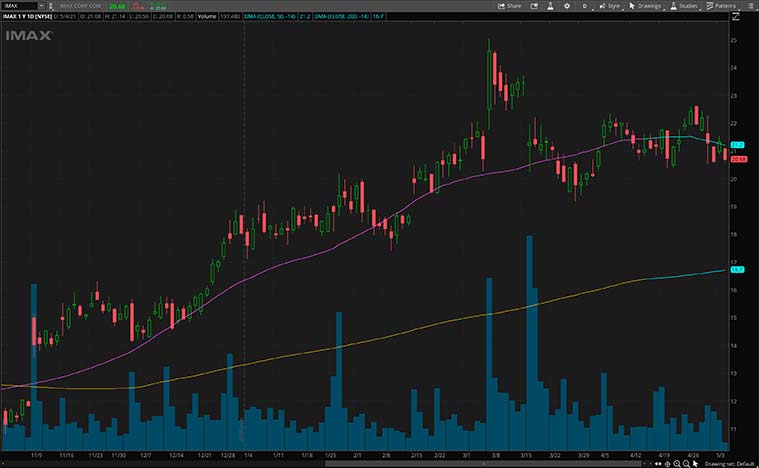
Task: Click the IMAX symbol input field
Action: click(x=18, y=5)
